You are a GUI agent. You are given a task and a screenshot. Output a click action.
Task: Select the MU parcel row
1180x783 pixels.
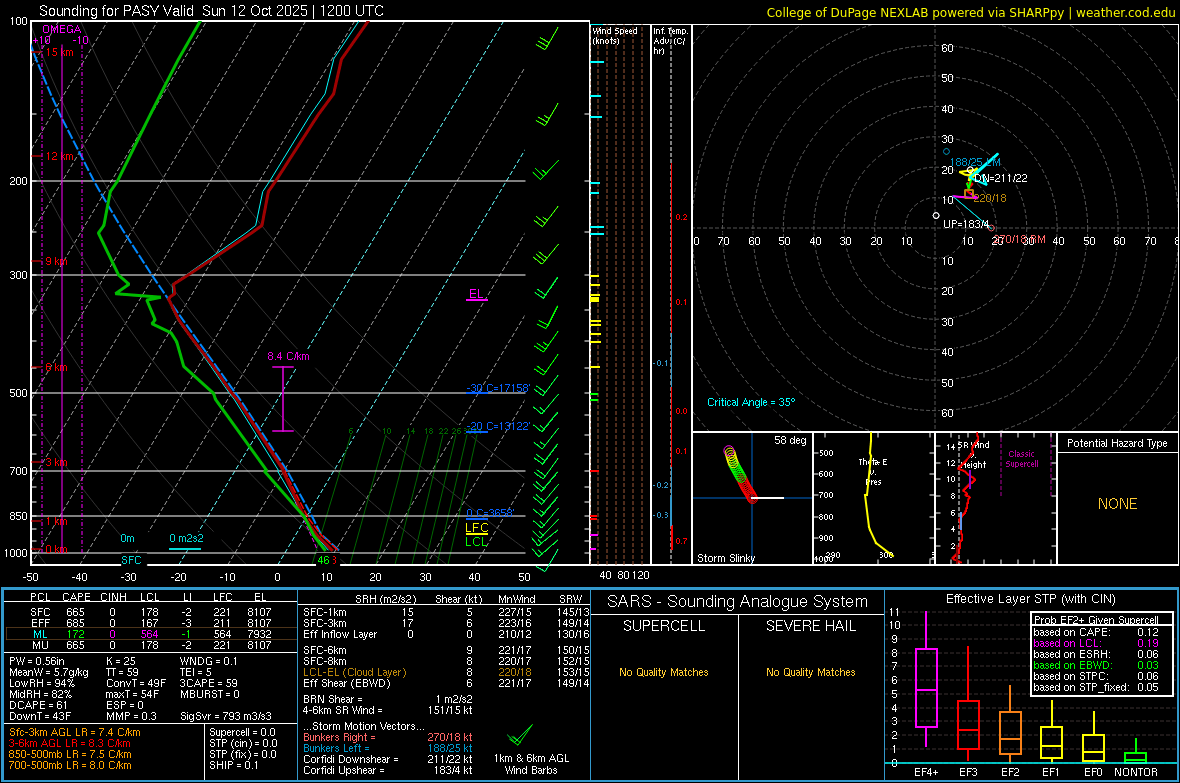tap(151, 645)
